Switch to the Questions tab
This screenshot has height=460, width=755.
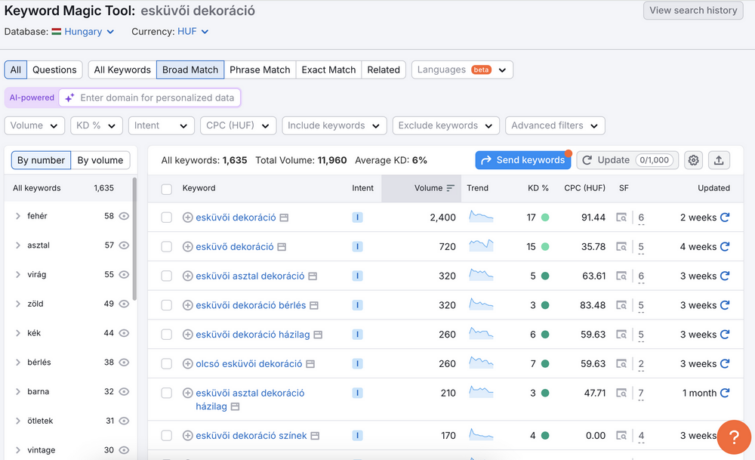(54, 70)
